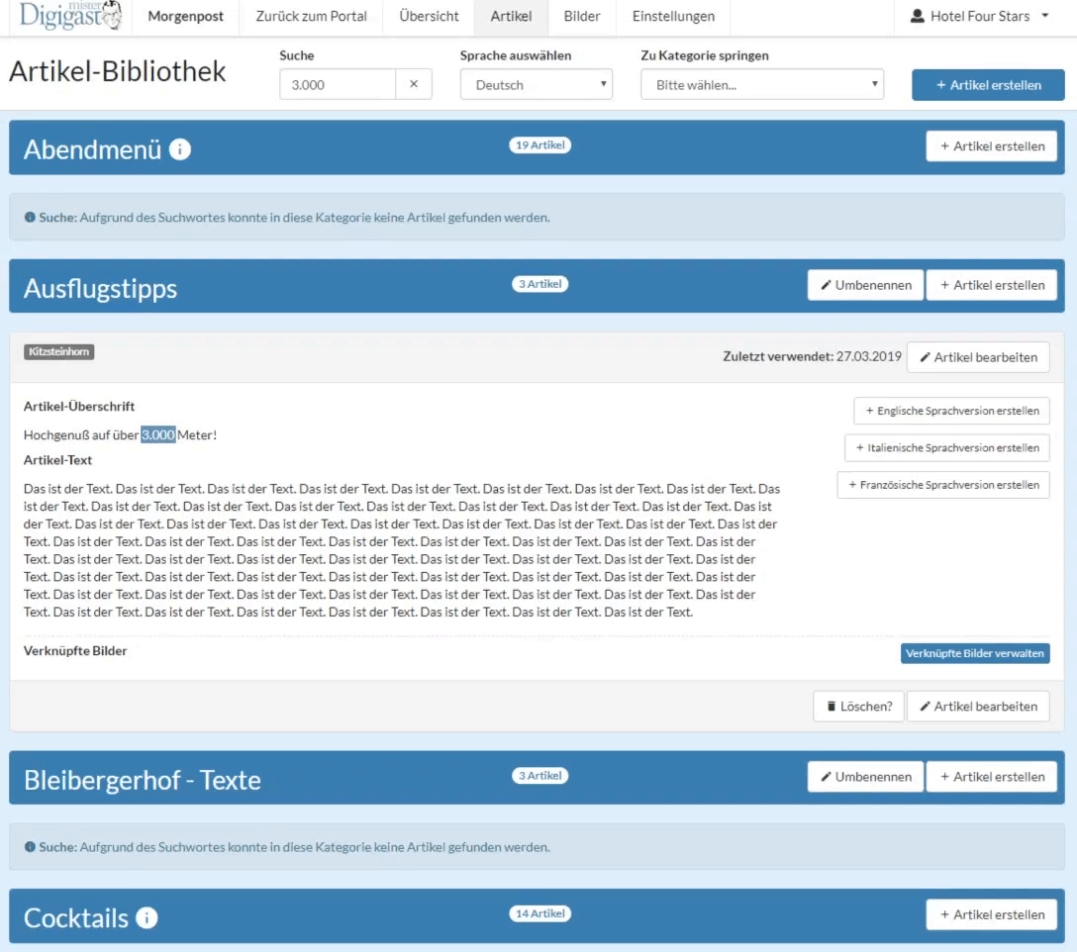The height and width of the screenshot is (952, 1077).
Task: Click the info icon next to Abendmenü
Action: 180,150
